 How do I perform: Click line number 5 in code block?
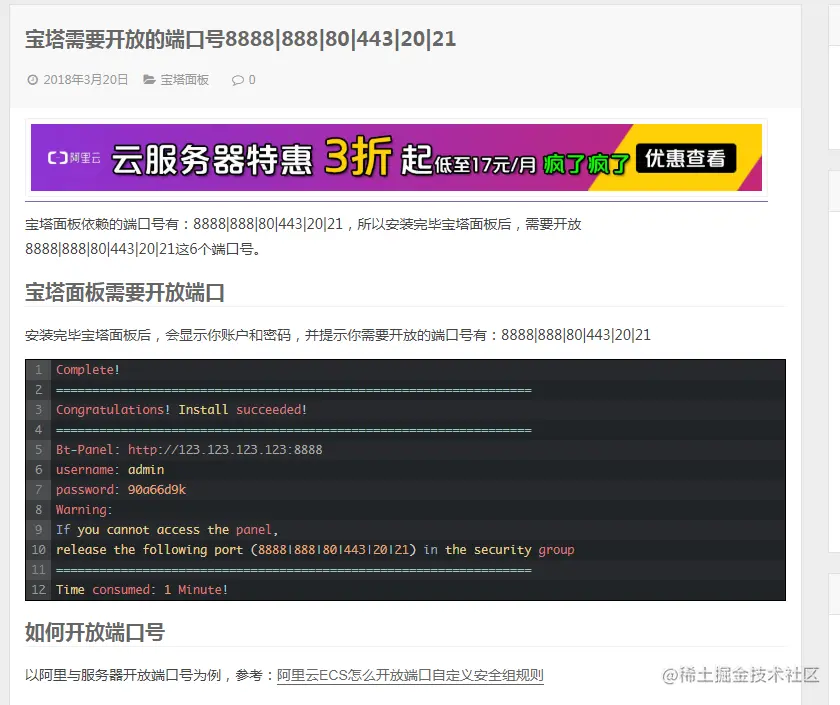click(x=39, y=450)
